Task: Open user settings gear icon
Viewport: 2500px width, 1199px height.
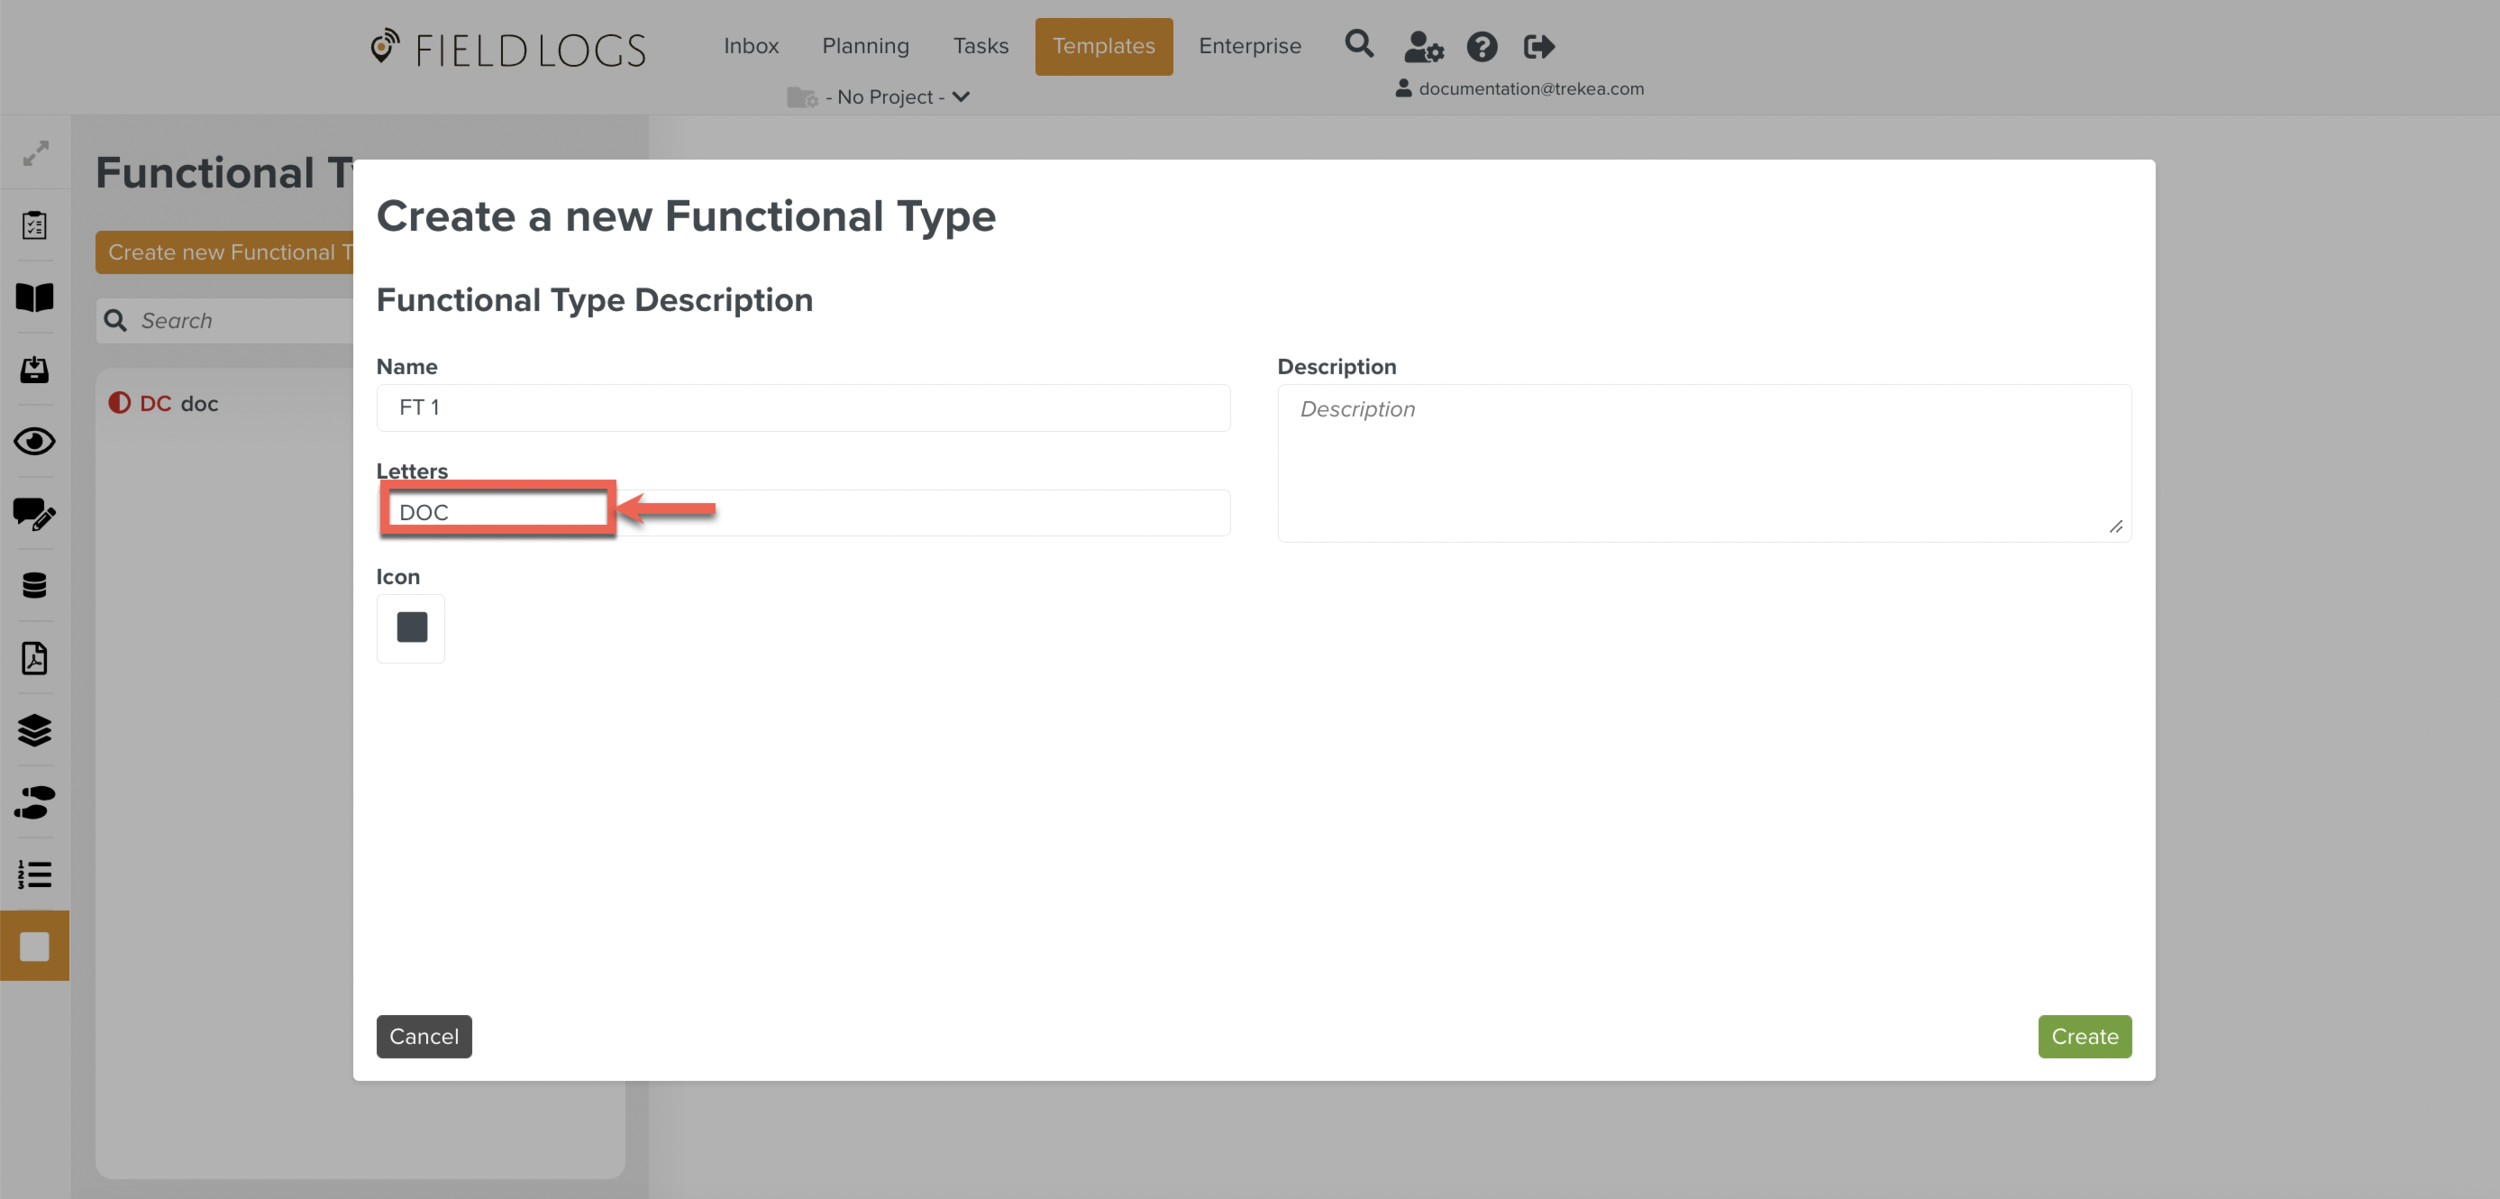Action: [1423, 47]
